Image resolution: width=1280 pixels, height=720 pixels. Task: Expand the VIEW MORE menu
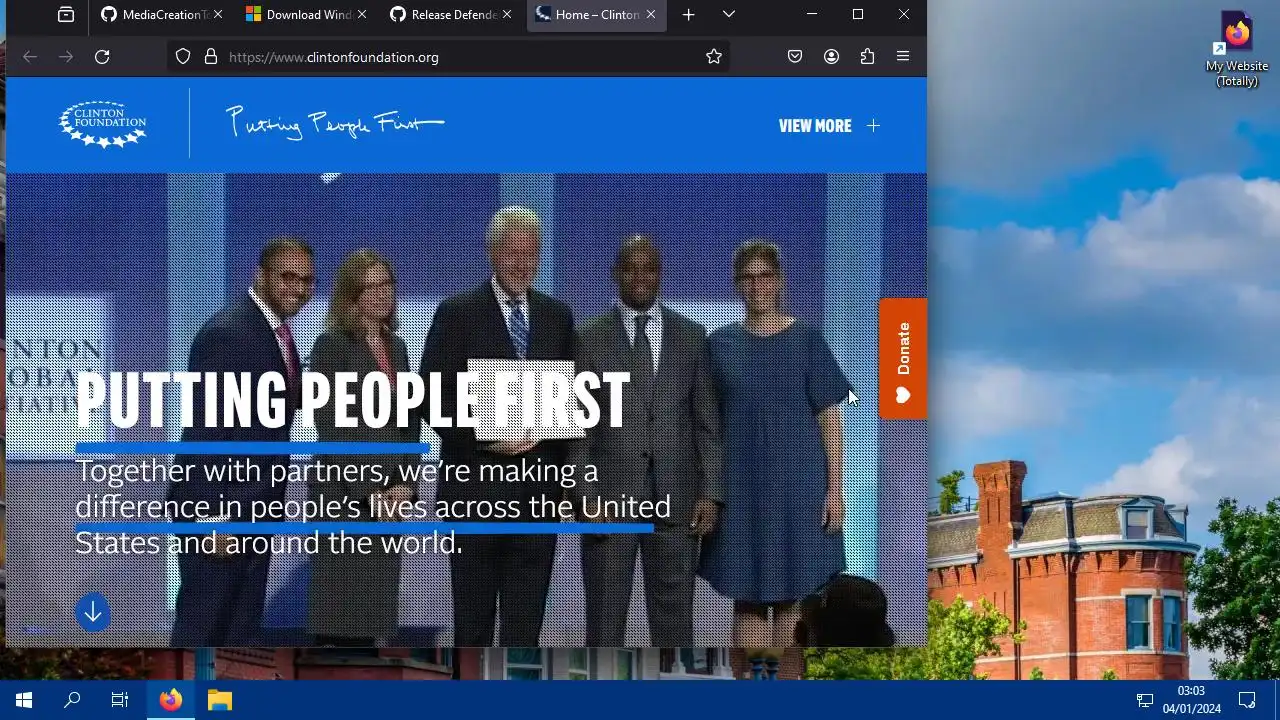(x=829, y=126)
